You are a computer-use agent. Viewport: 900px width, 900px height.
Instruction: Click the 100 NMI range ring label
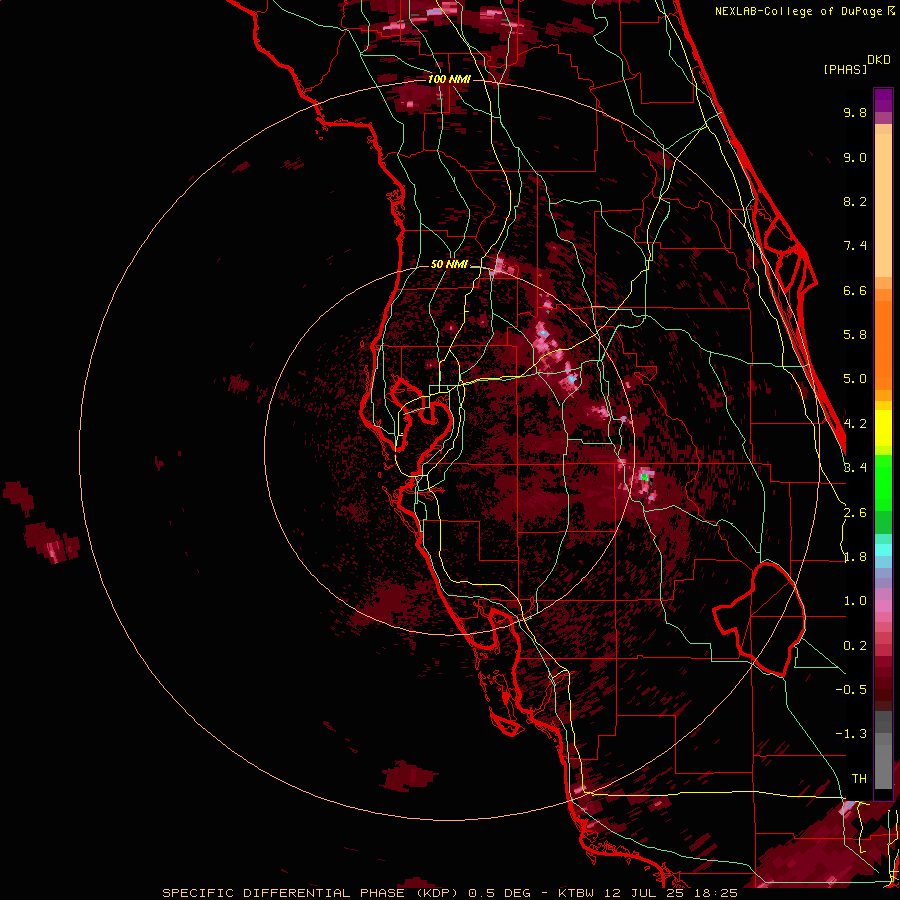[449, 79]
